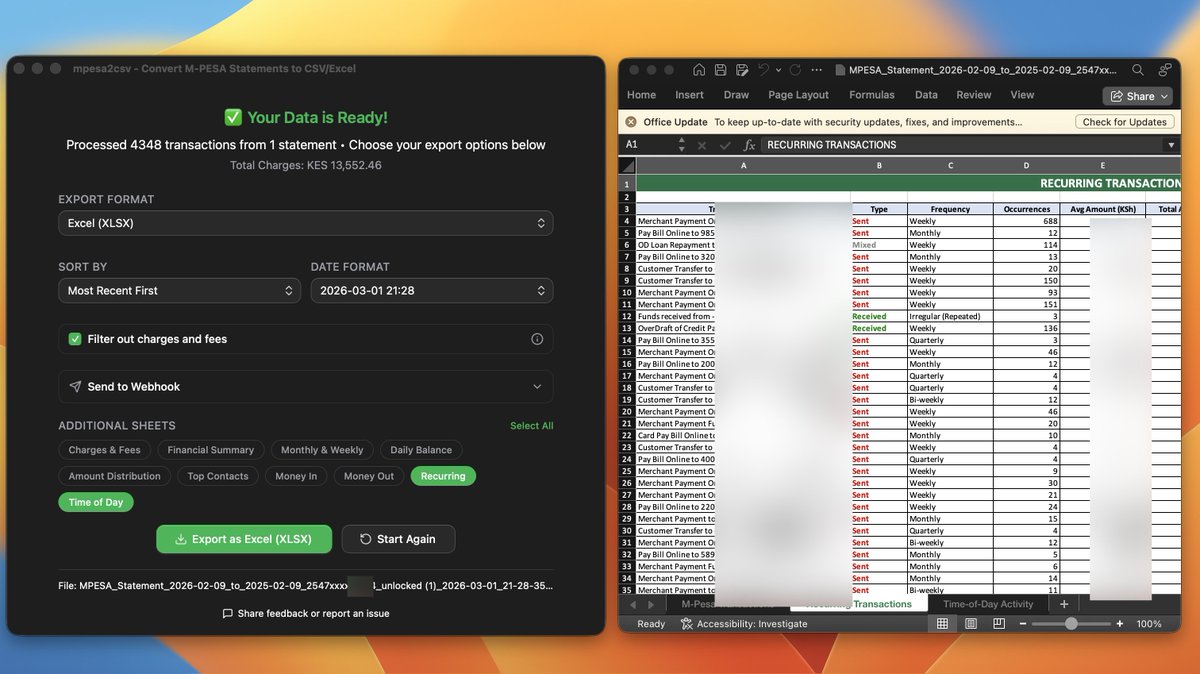Click the Undo arrow in Excel toolbar

point(763,70)
